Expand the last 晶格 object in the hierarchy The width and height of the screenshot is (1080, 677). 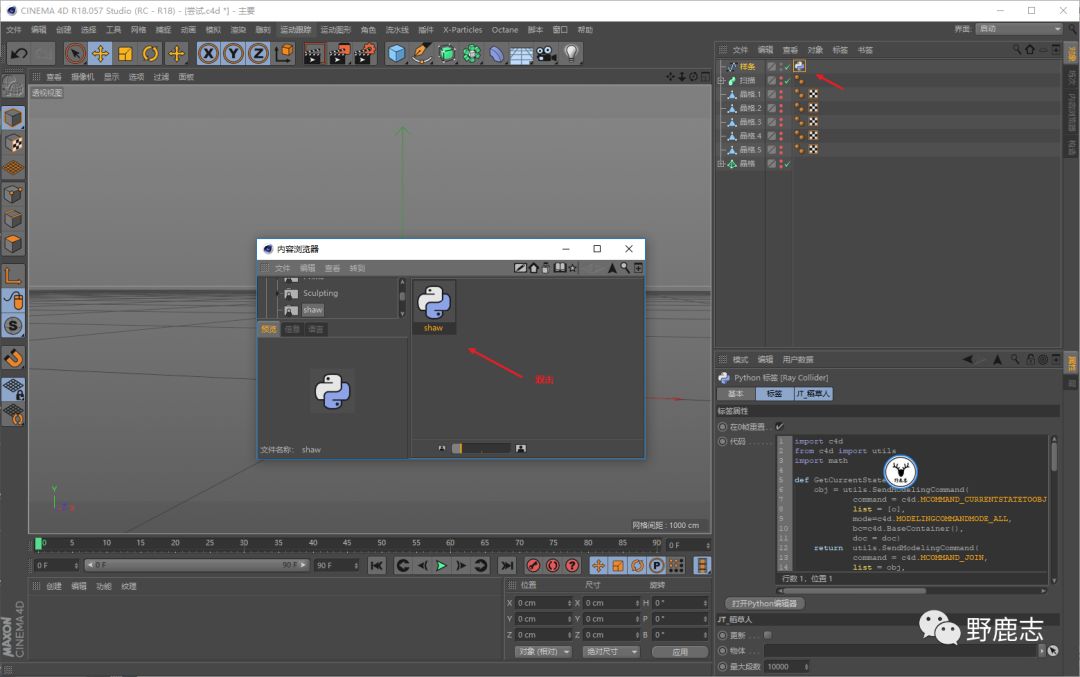click(720, 164)
